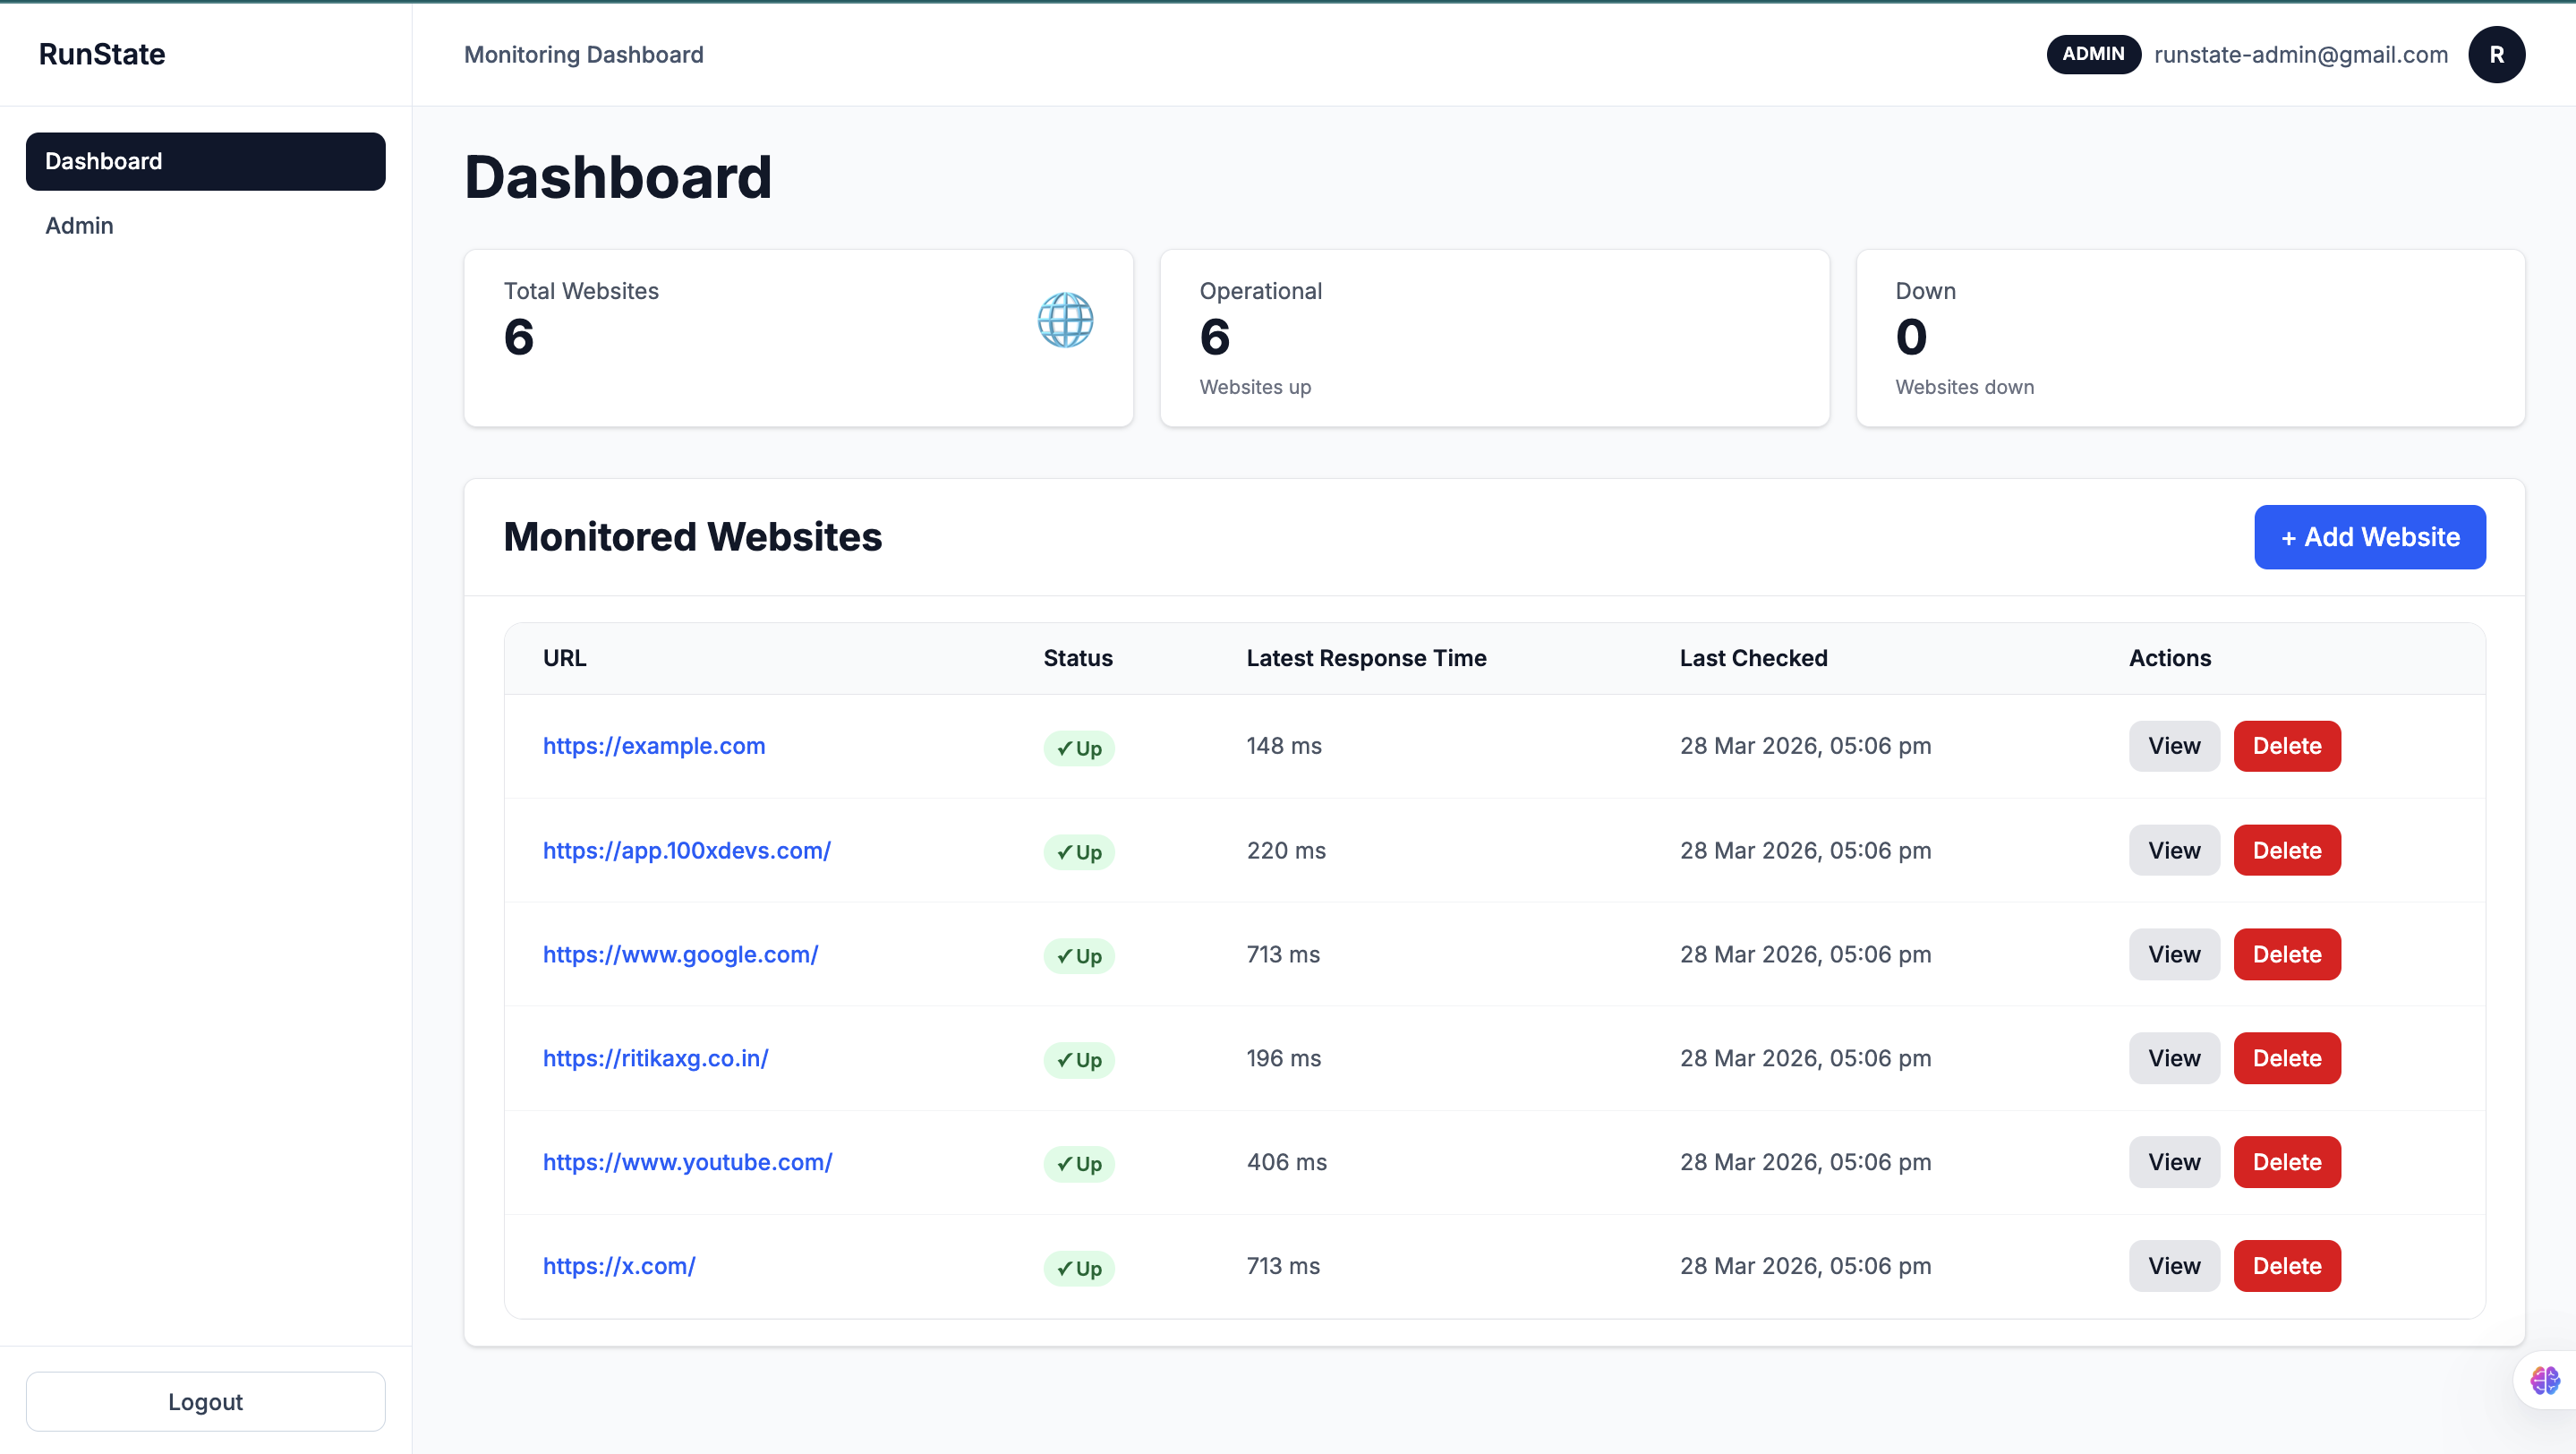Image resolution: width=2576 pixels, height=1454 pixels.
Task: Delete the www.google.com website
Action: tap(2286, 954)
